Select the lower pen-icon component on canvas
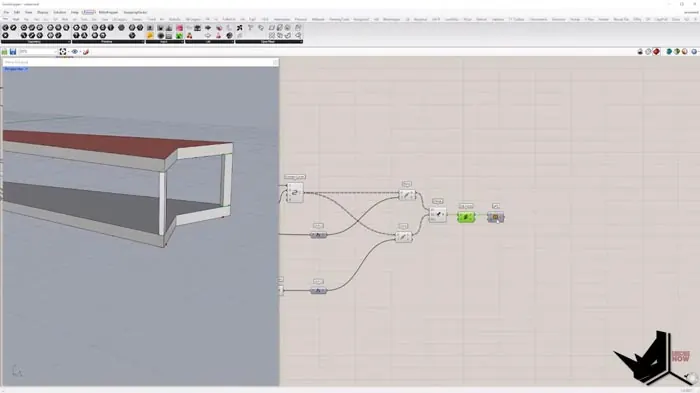Screen dimensions: 700x393 (403, 237)
